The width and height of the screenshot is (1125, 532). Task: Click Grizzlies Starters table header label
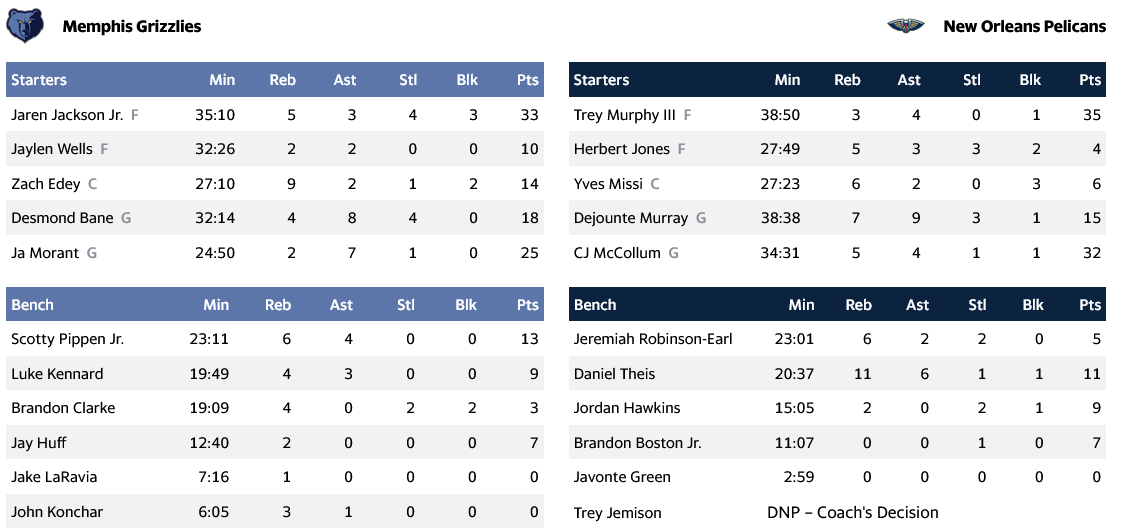point(39,80)
